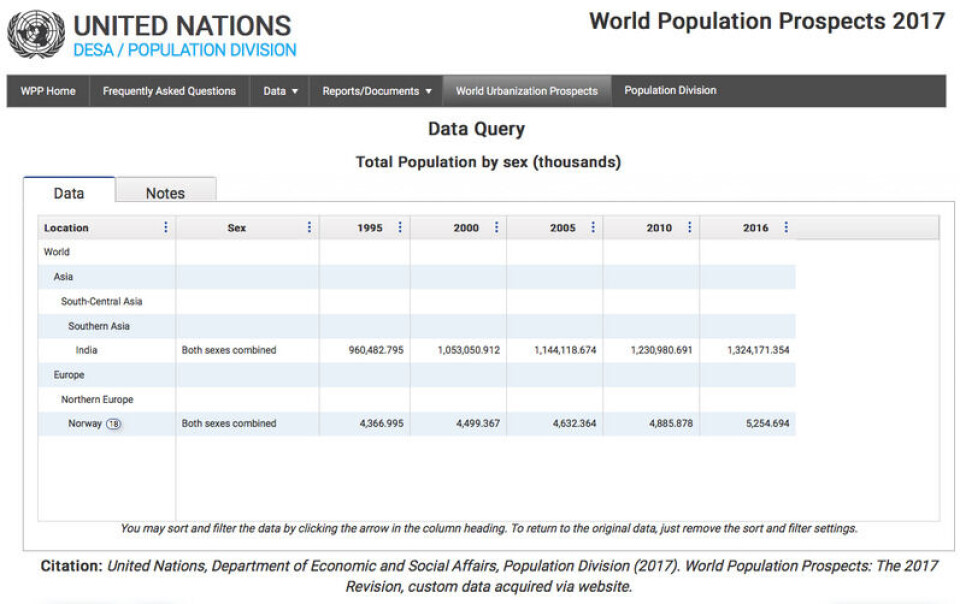Select the Data tab
960x604 pixels.
tap(69, 193)
